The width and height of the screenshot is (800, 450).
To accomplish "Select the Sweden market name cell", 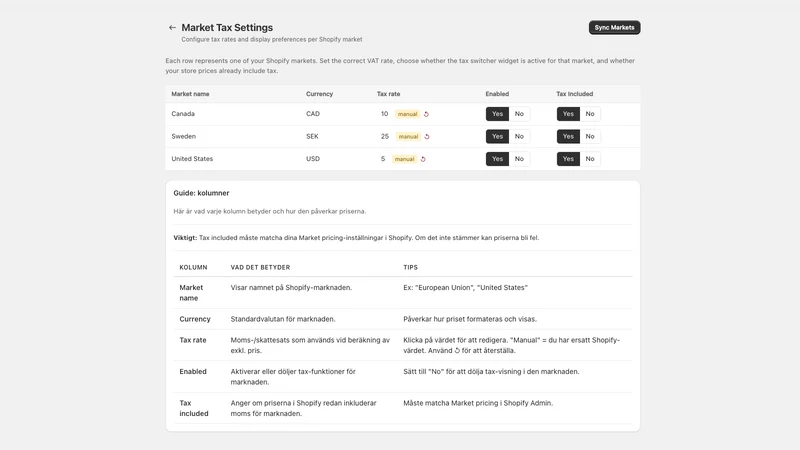I will 184,136.
